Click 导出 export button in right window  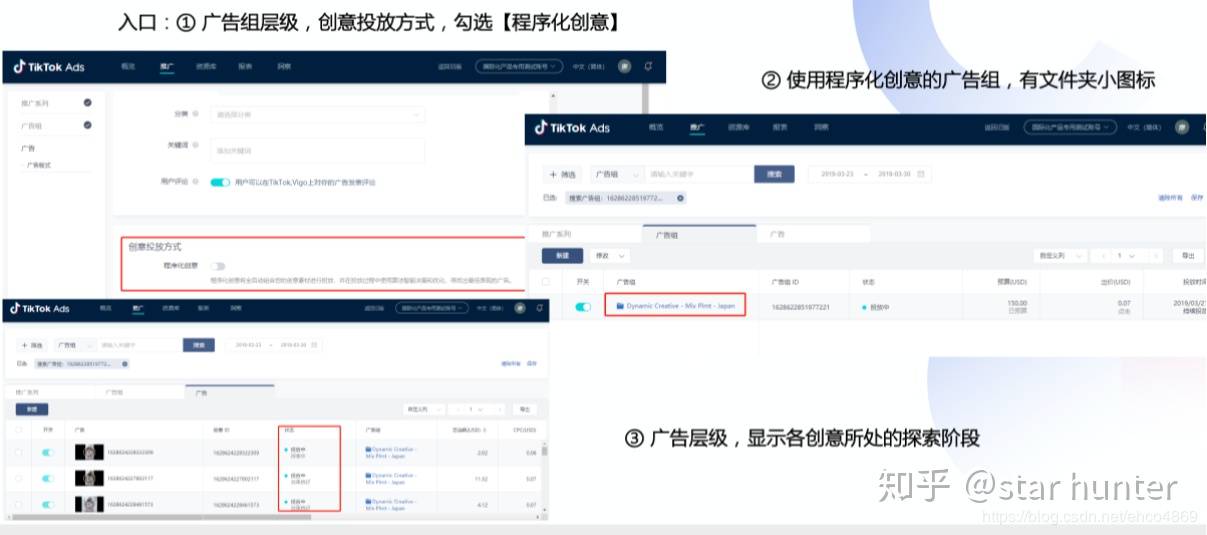[x=1188, y=256]
